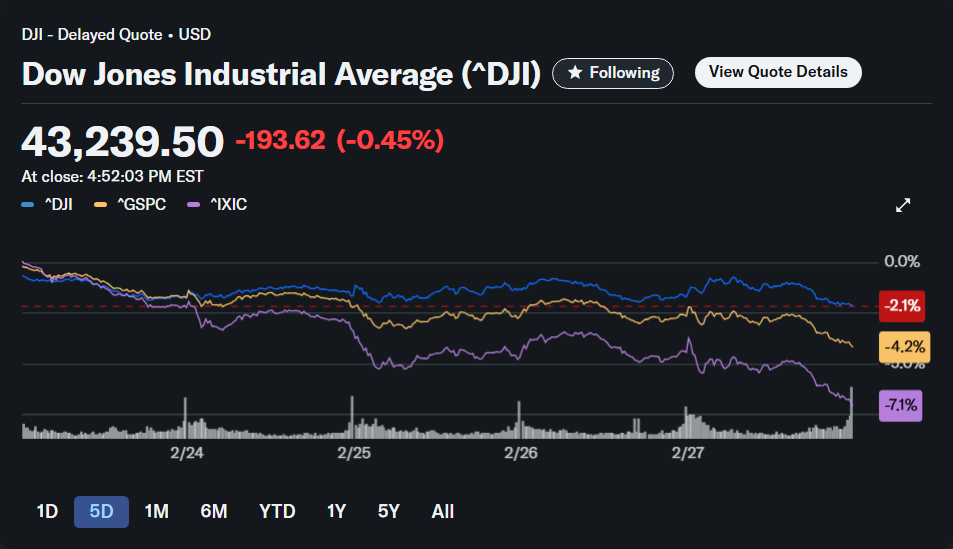Click the purple -7.1% value label
This screenshot has height=549, width=953.
[x=901, y=406]
